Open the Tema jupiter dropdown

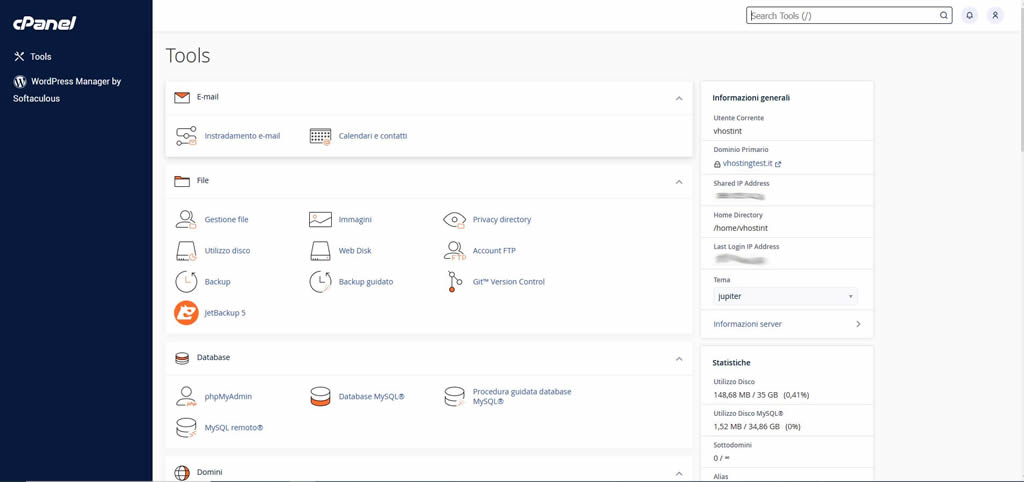(x=786, y=297)
